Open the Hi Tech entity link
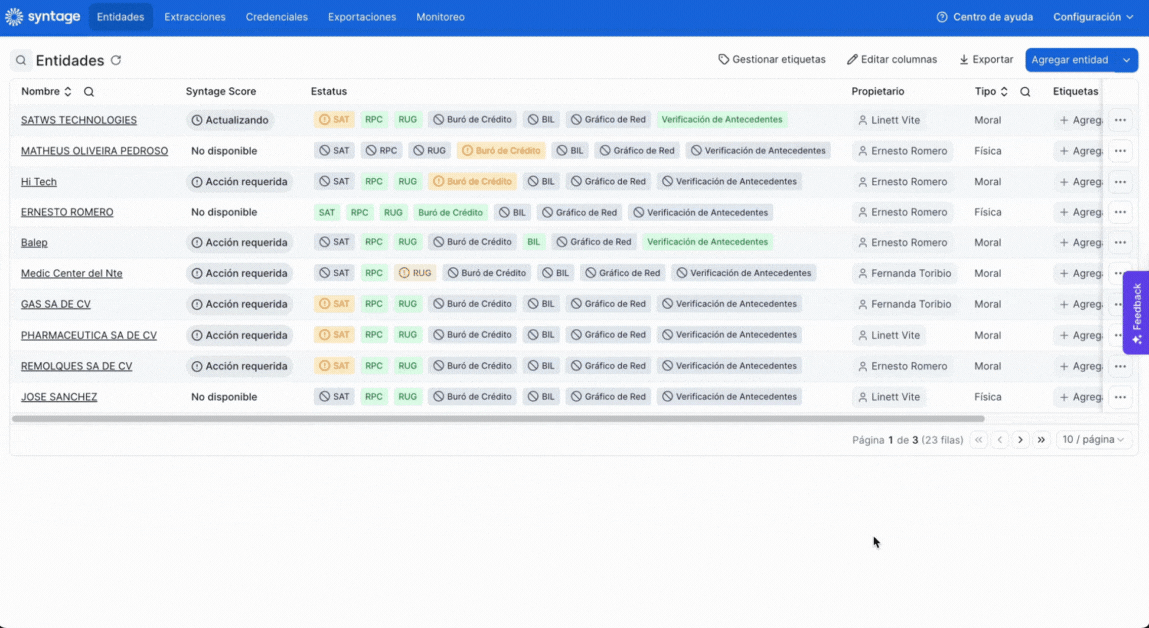1149x628 pixels. pos(39,182)
